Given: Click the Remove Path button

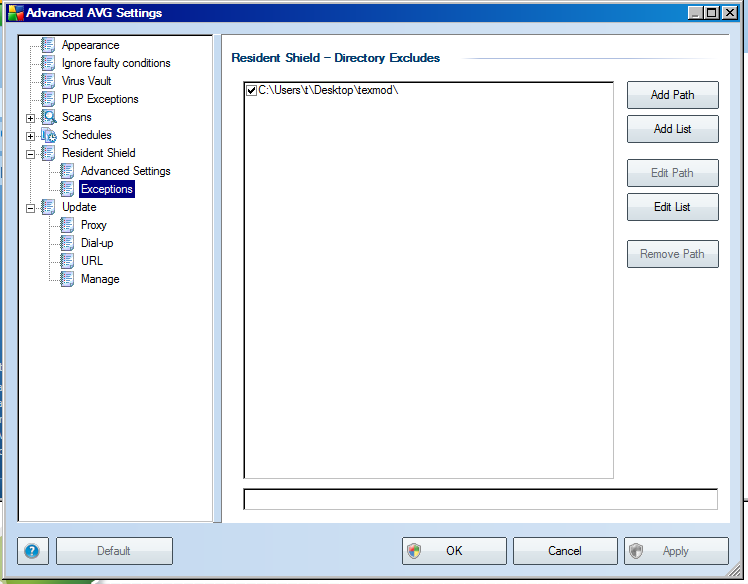Looking at the screenshot, I should 673,254.
